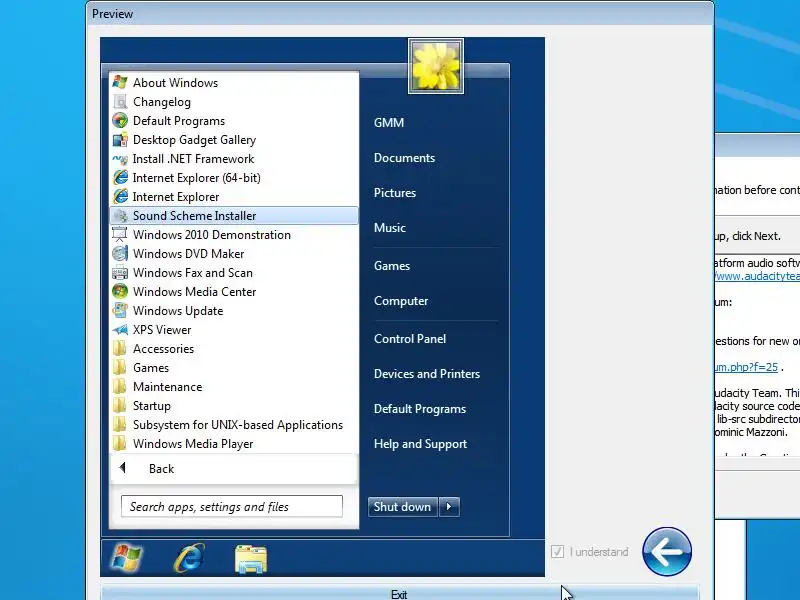Viewport: 800px width, 600px height.
Task: Open Music from the right pane
Action: tap(390, 228)
